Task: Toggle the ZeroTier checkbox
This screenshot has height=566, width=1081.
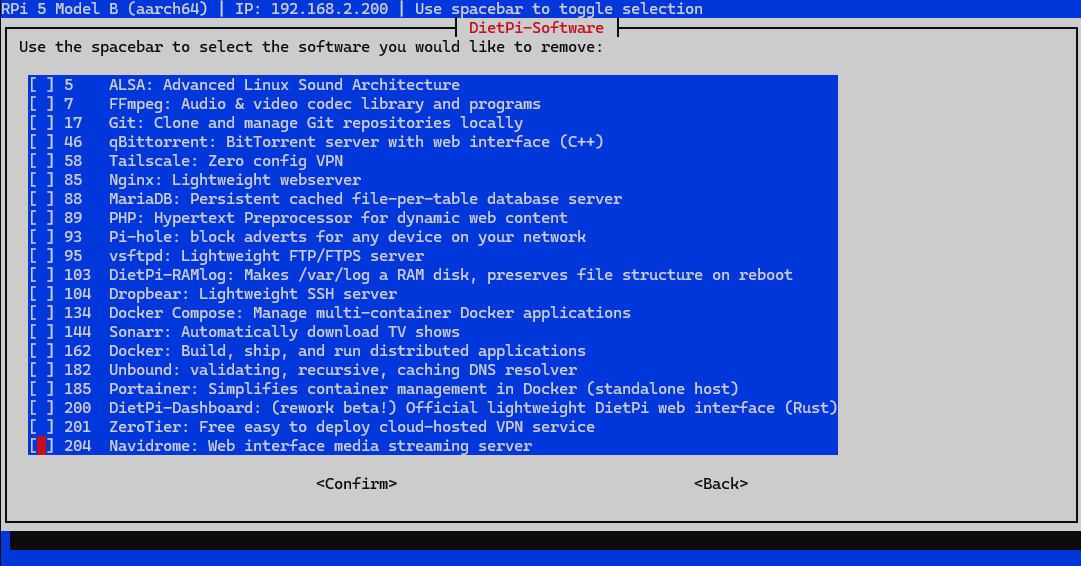Action: [x=41, y=427]
